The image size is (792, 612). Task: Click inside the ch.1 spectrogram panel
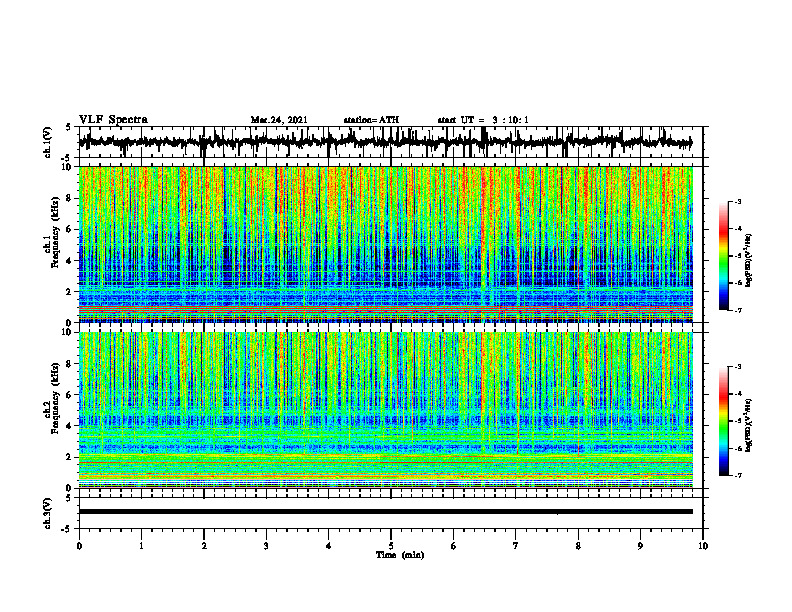click(386, 244)
